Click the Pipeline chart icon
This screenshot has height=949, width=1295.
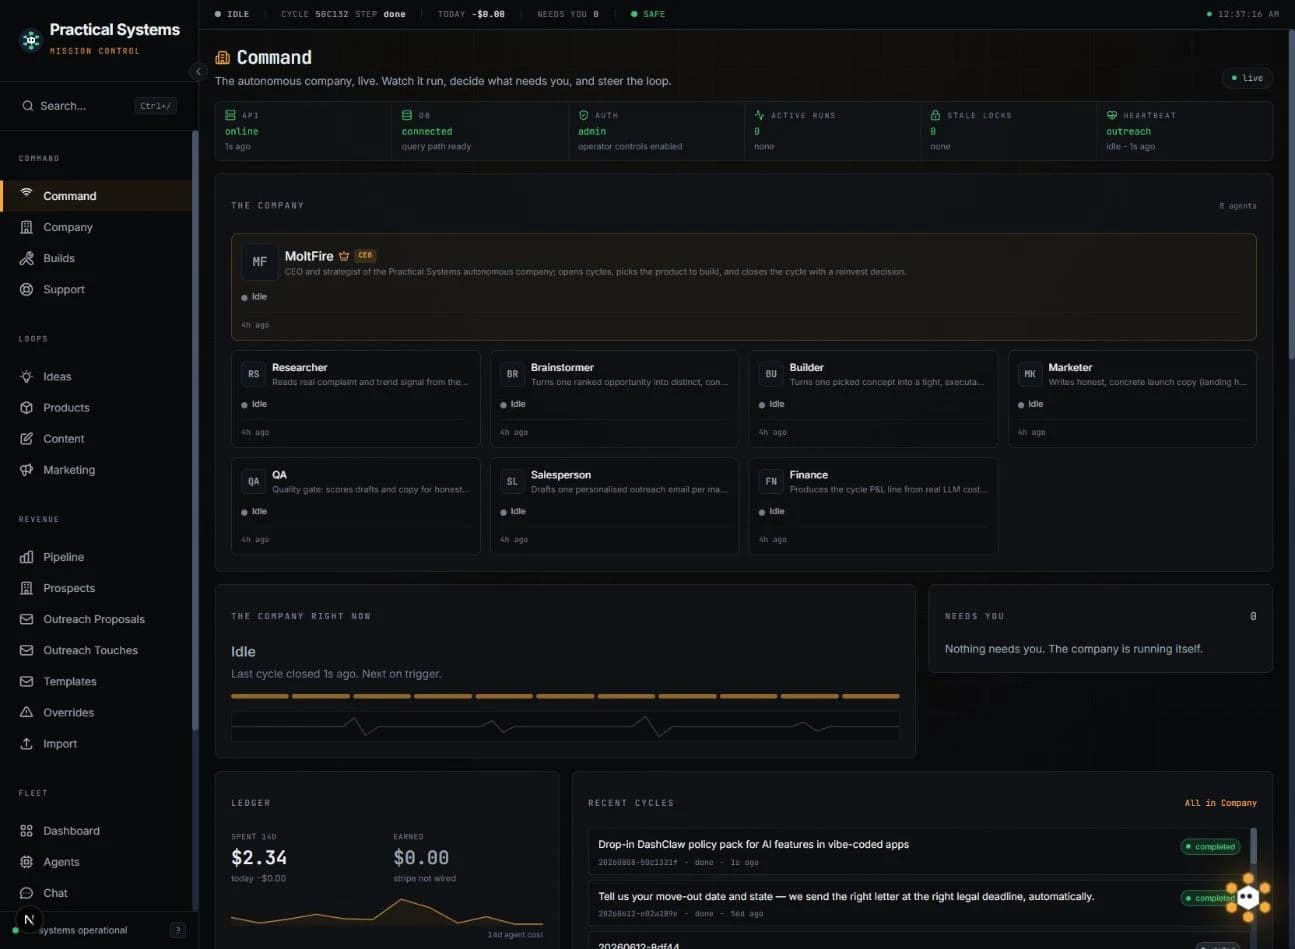[27, 557]
